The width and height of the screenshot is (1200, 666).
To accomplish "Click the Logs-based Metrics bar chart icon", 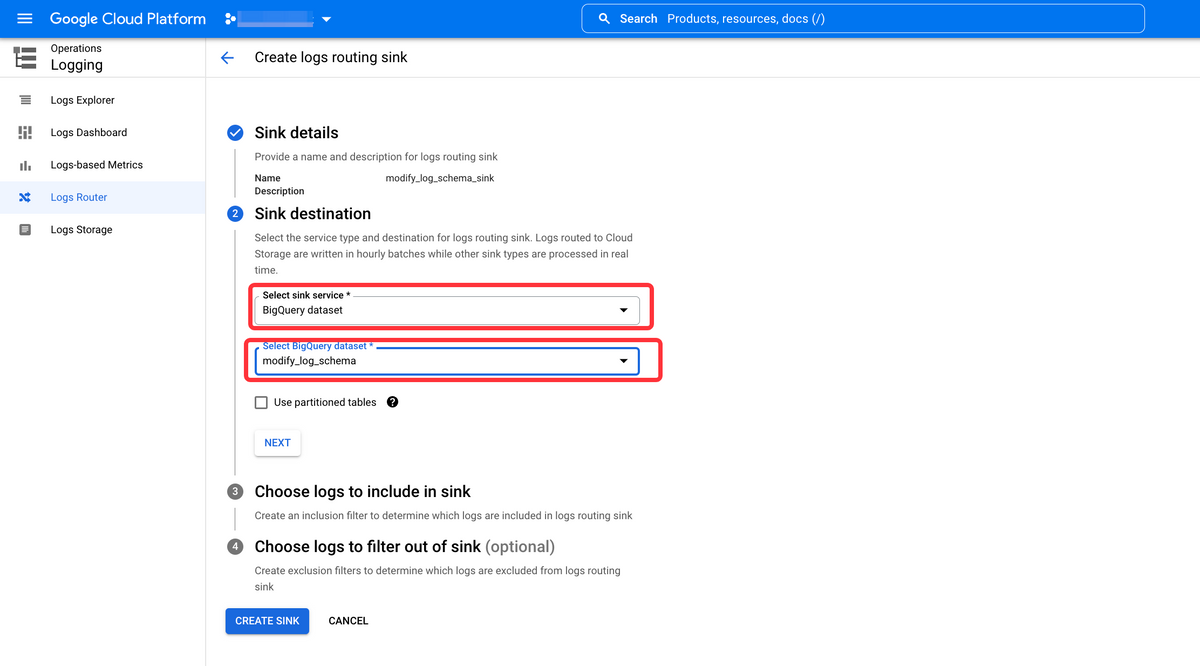I will click(25, 165).
